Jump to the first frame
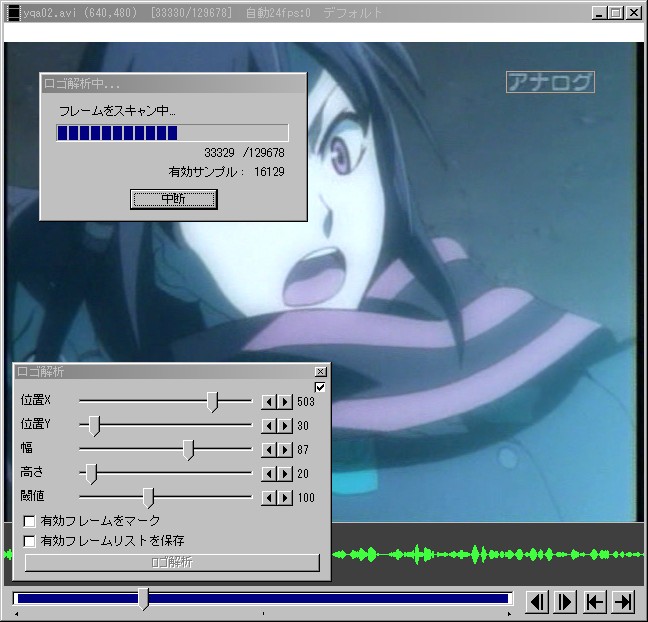This screenshot has height=622, width=648. [595, 602]
